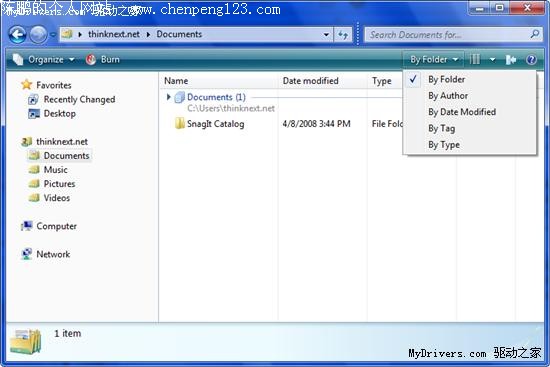This screenshot has width=550, height=367.
Task: Open Favorites in the navigation pane
Action: pyautogui.click(x=54, y=85)
